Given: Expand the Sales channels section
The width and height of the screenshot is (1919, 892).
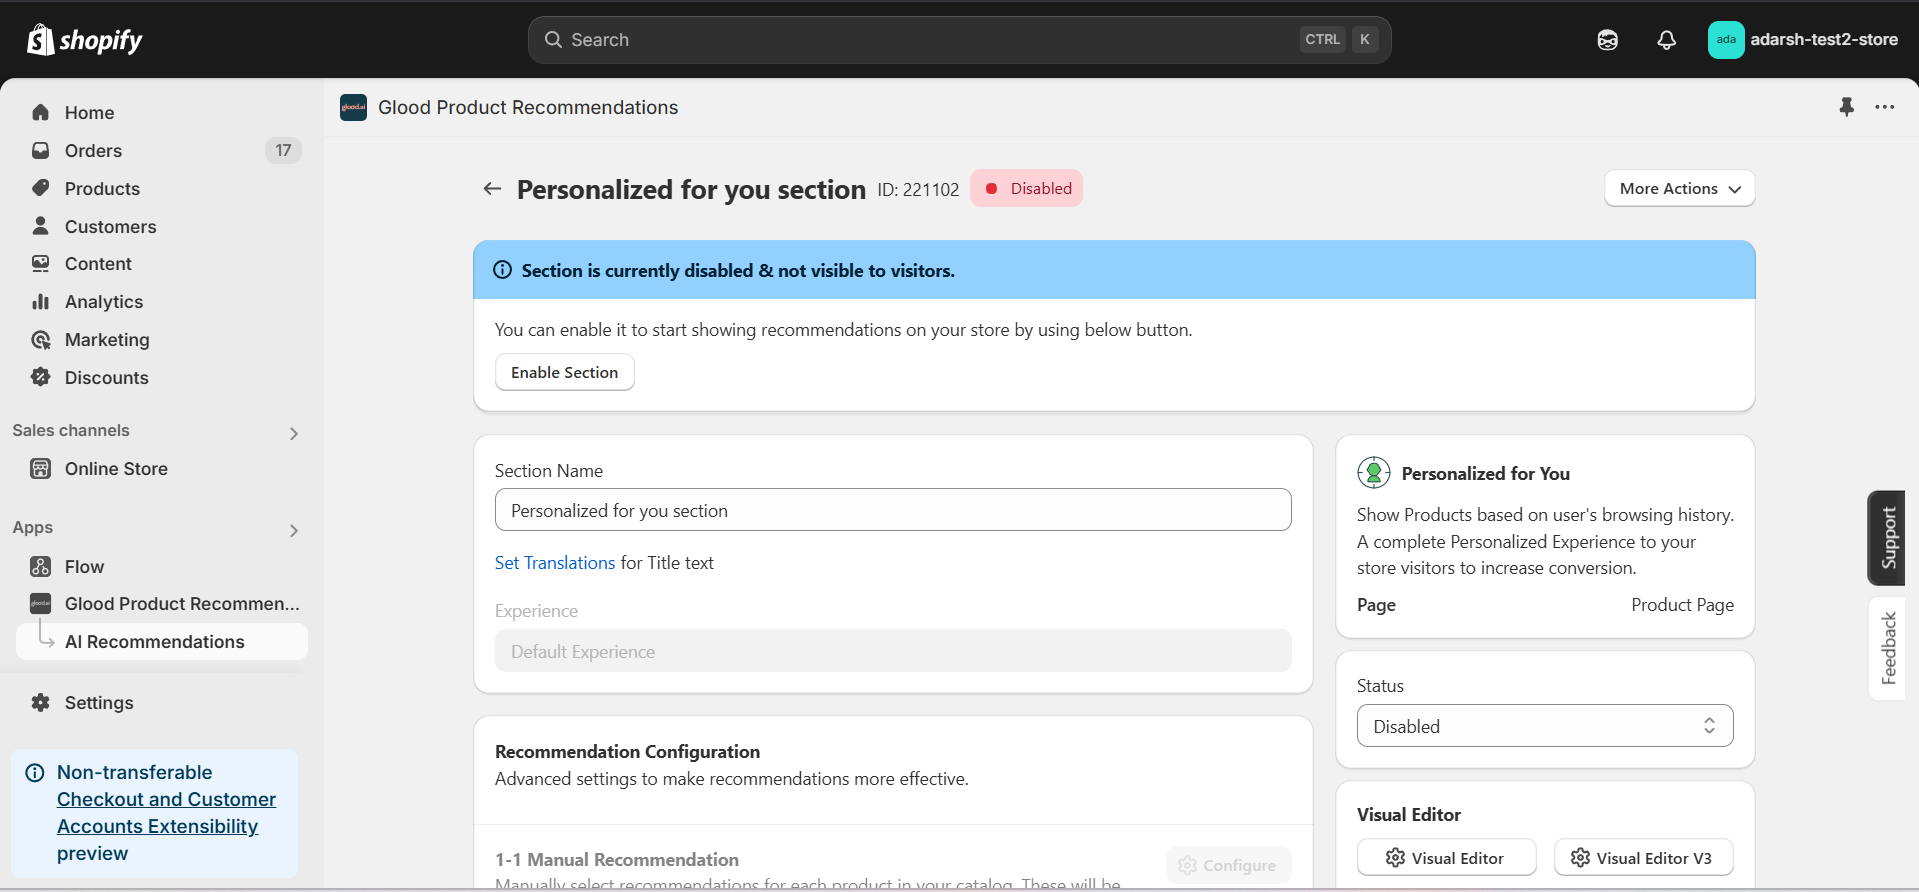Looking at the screenshot, I should point(294,433).
